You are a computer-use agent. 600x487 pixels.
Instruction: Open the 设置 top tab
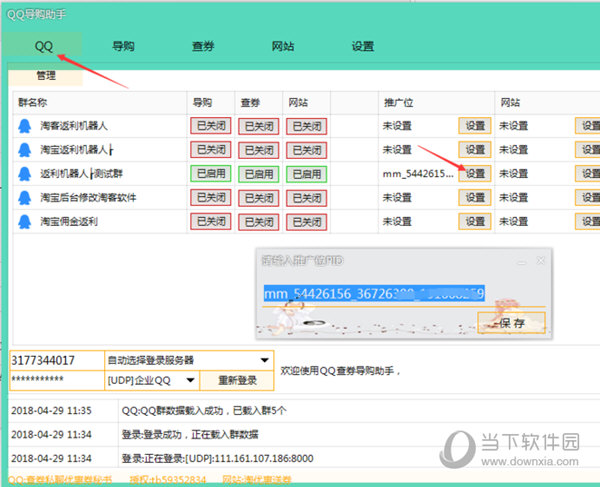pos(362,46)
